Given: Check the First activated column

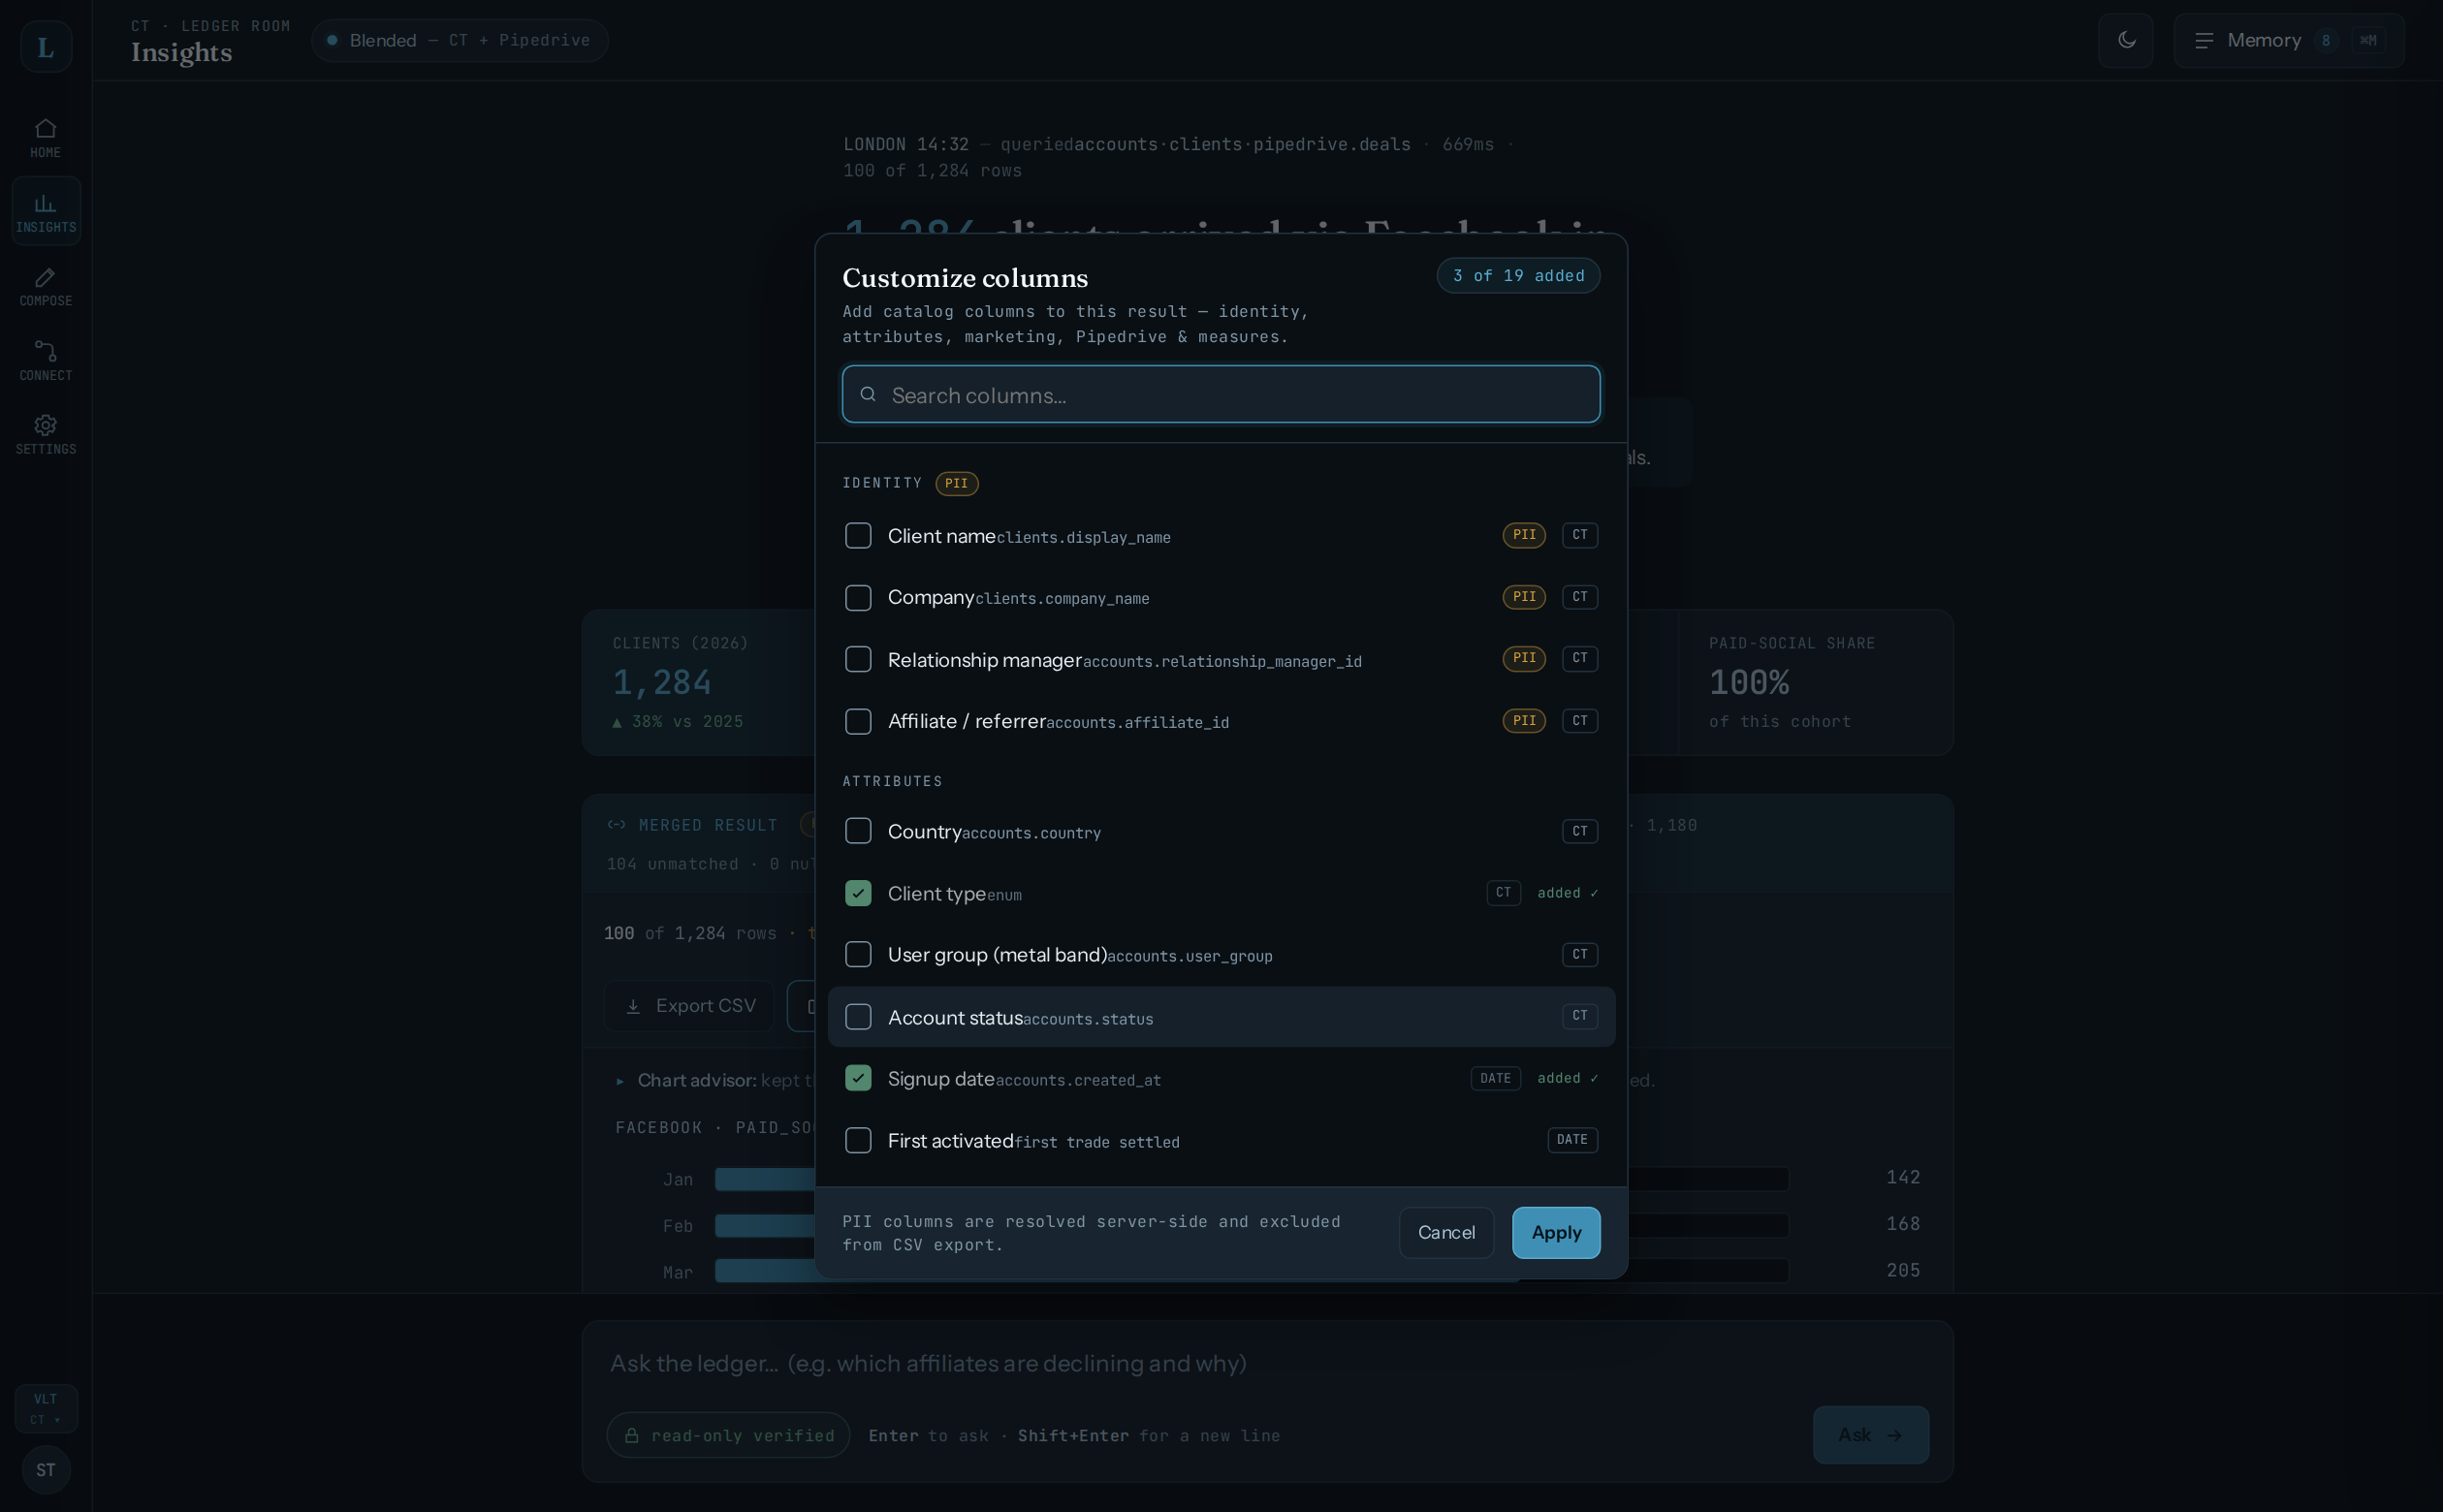Looking at the screenshot, I should (x=858, y=1141).
